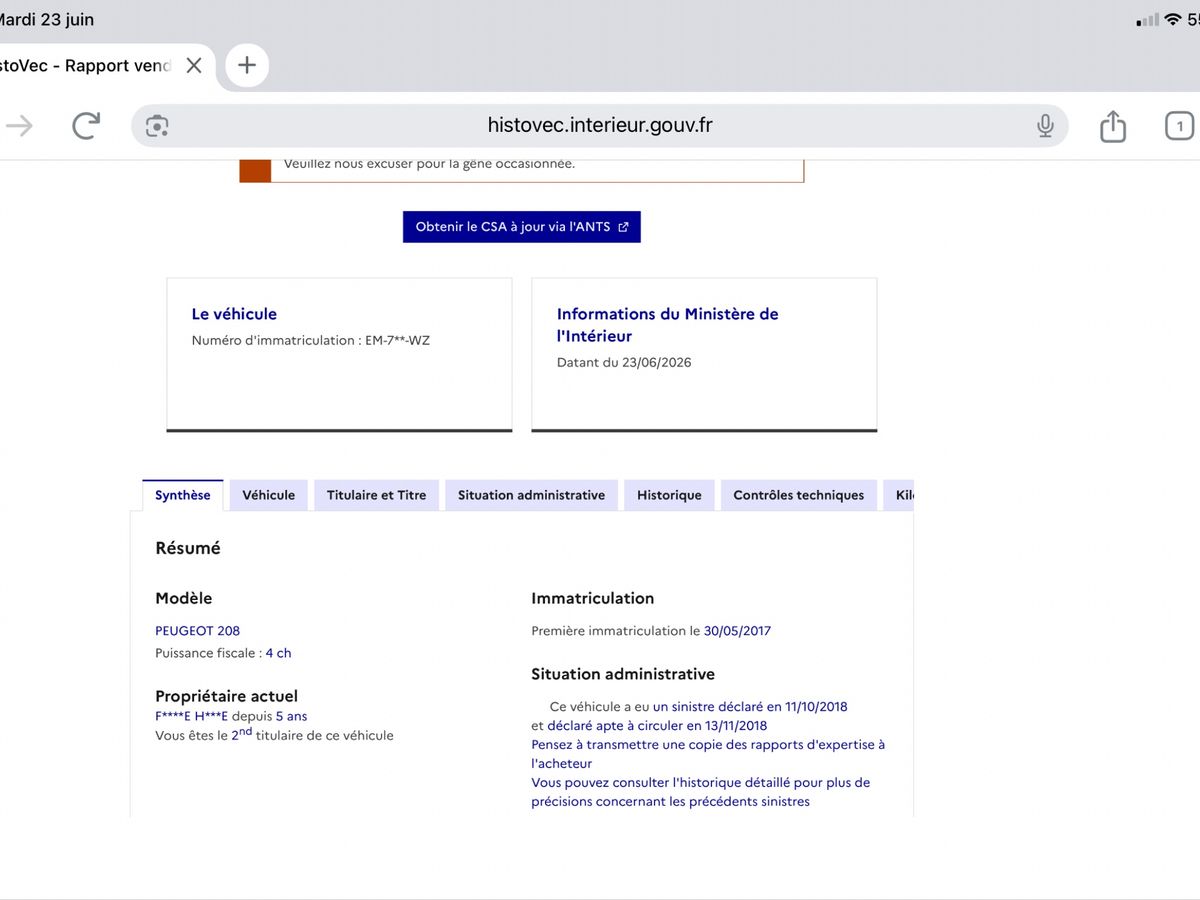Close the HistoVec browser tab
Screen dimensions: 1200x900
[x=194, y=66]
